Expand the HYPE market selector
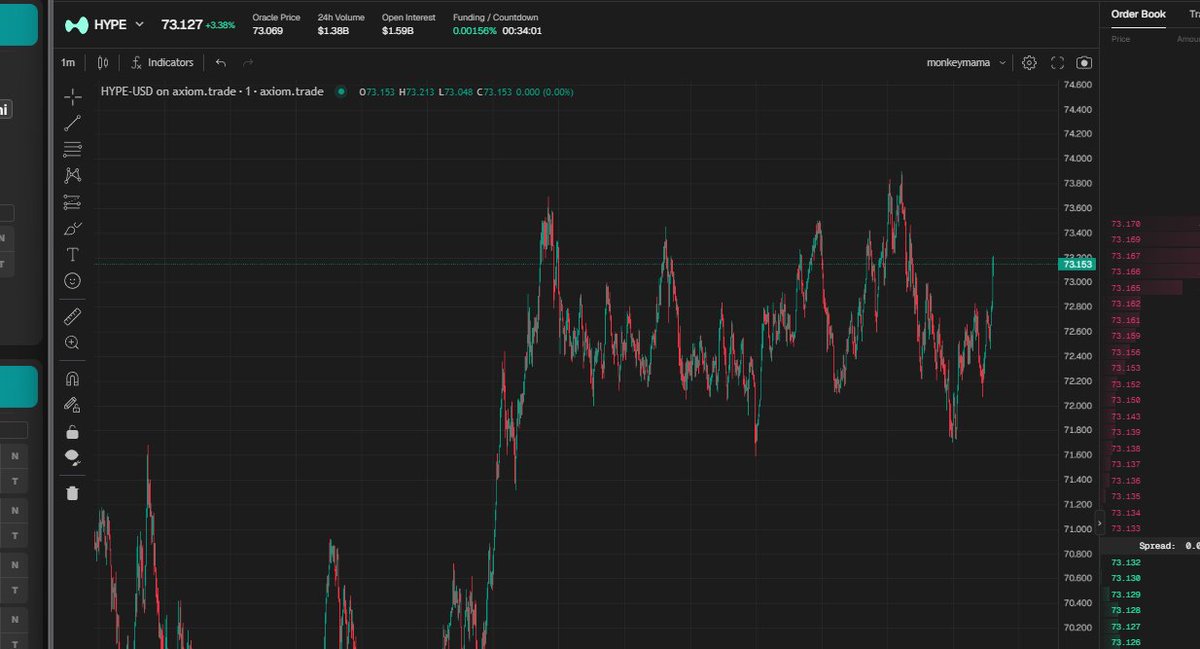 pyautogui.click(x=139, y=24)
